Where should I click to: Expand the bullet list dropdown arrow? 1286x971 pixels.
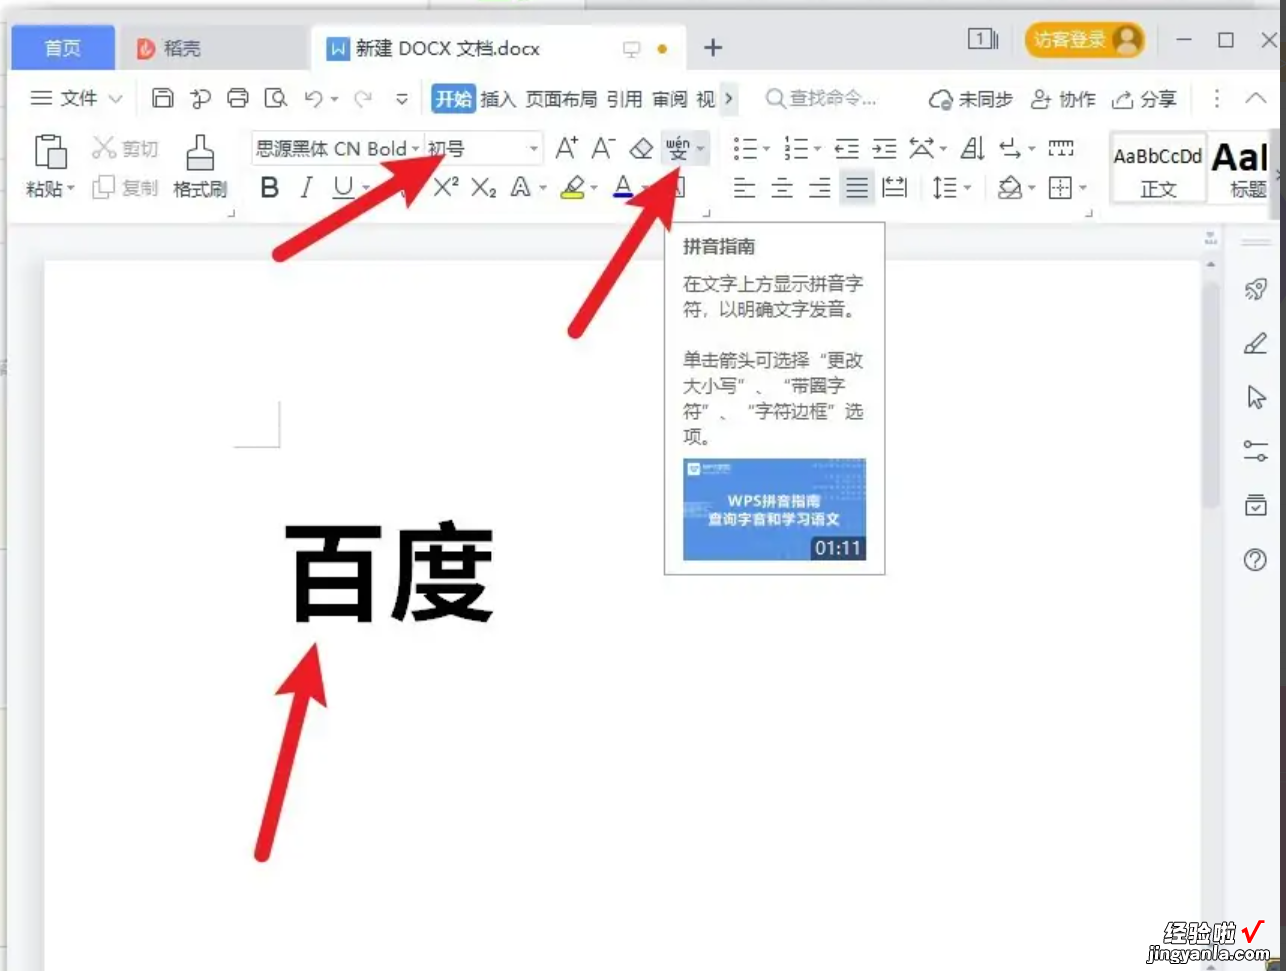pos(766,149)
